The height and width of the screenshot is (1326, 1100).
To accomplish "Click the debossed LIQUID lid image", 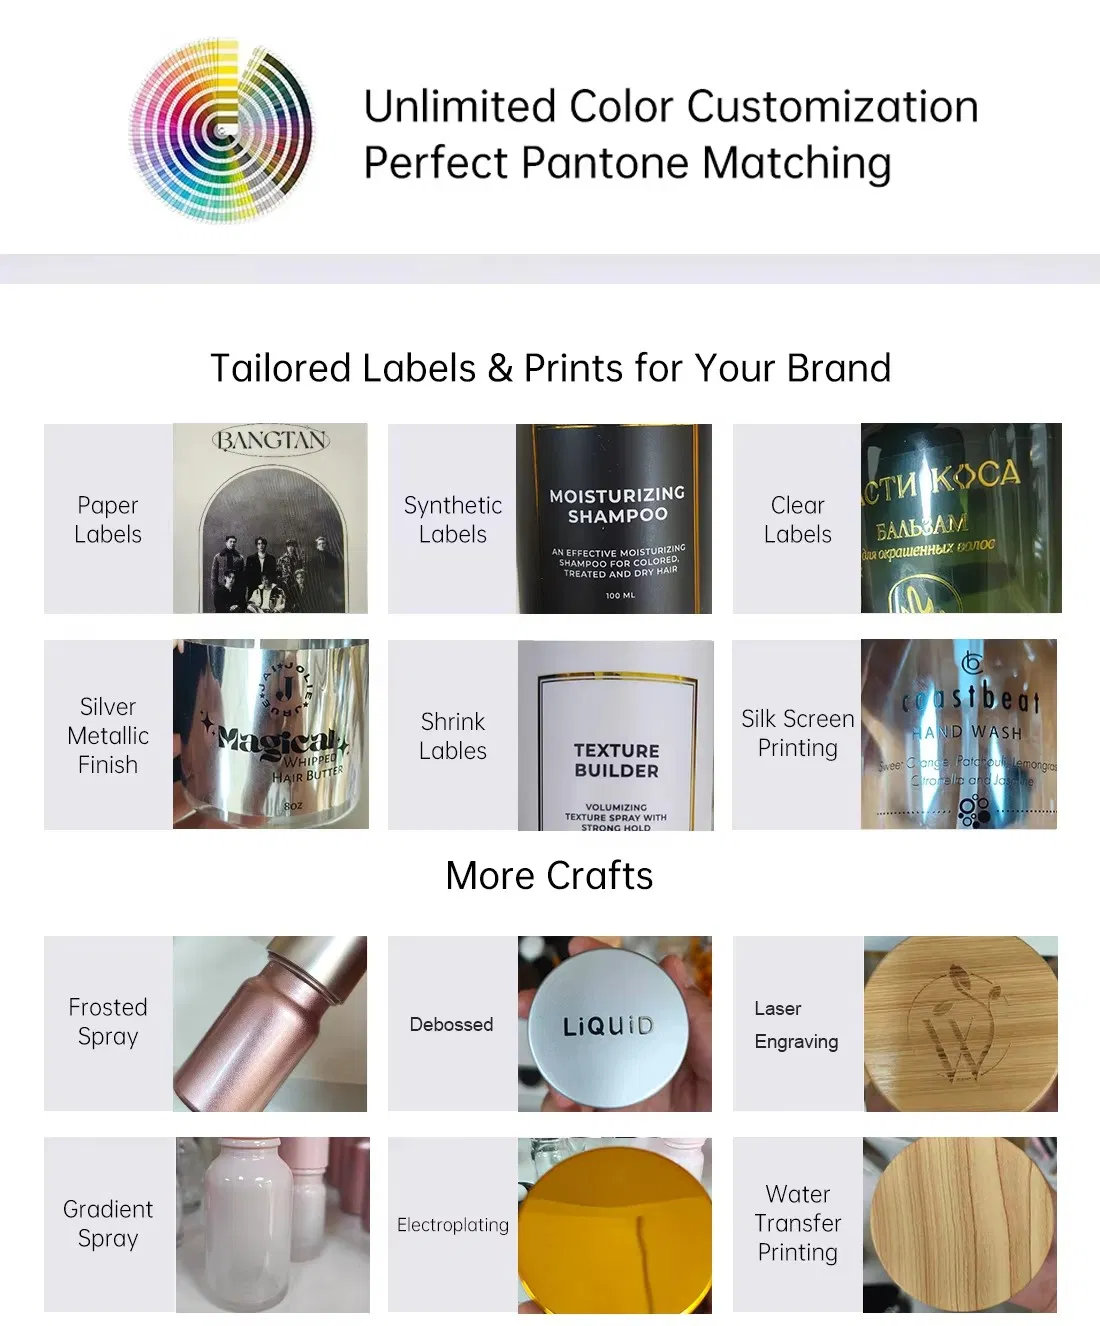I will pyautogui.click(x=614, y=1023).
